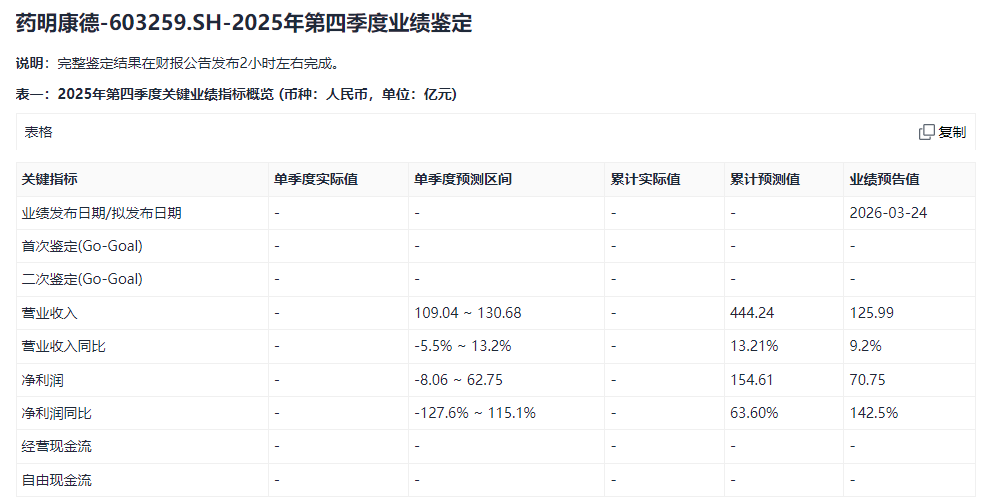The width and height of the screenshot is (982, 499).
Task: Click the date value 2026-03-24
Action: (888, 213)
